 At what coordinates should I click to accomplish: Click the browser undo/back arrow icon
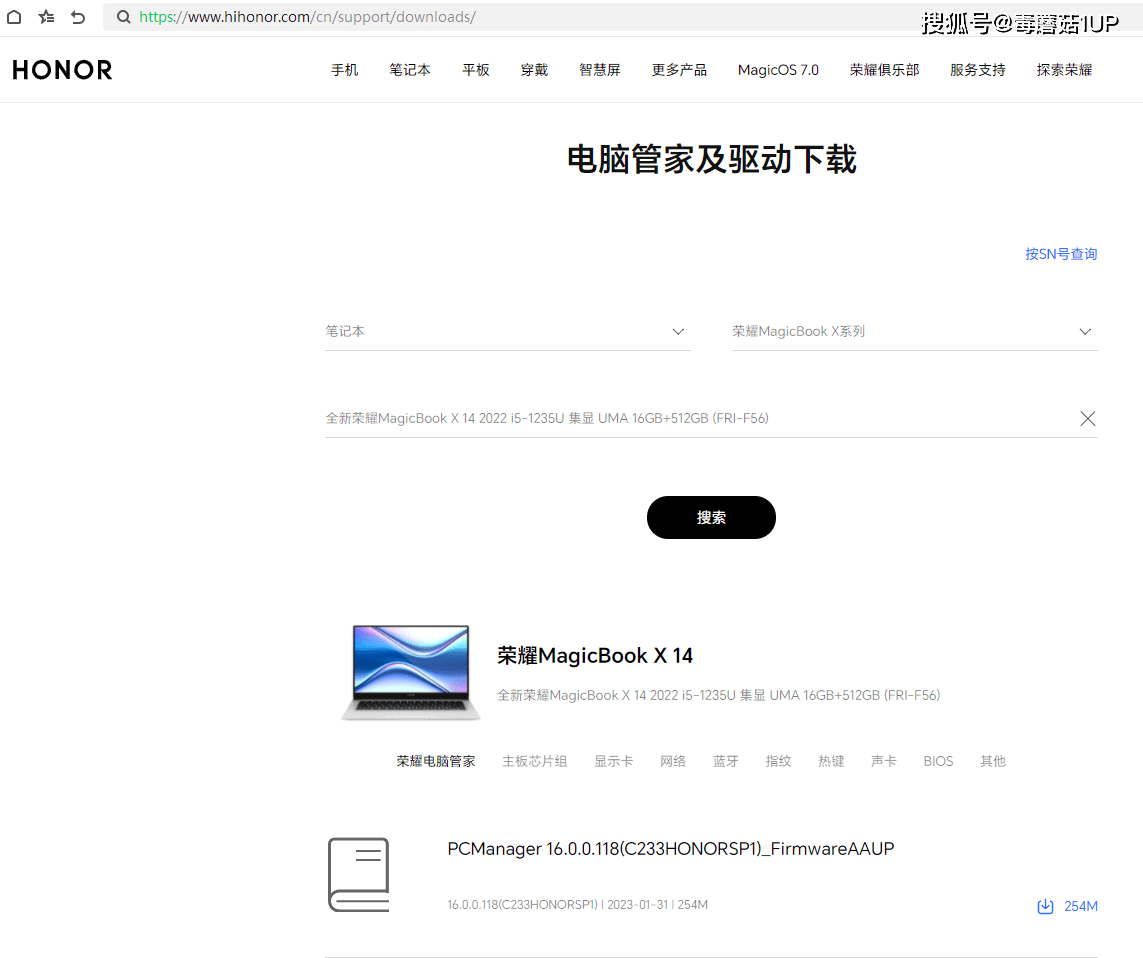click(x=78, y=17)
